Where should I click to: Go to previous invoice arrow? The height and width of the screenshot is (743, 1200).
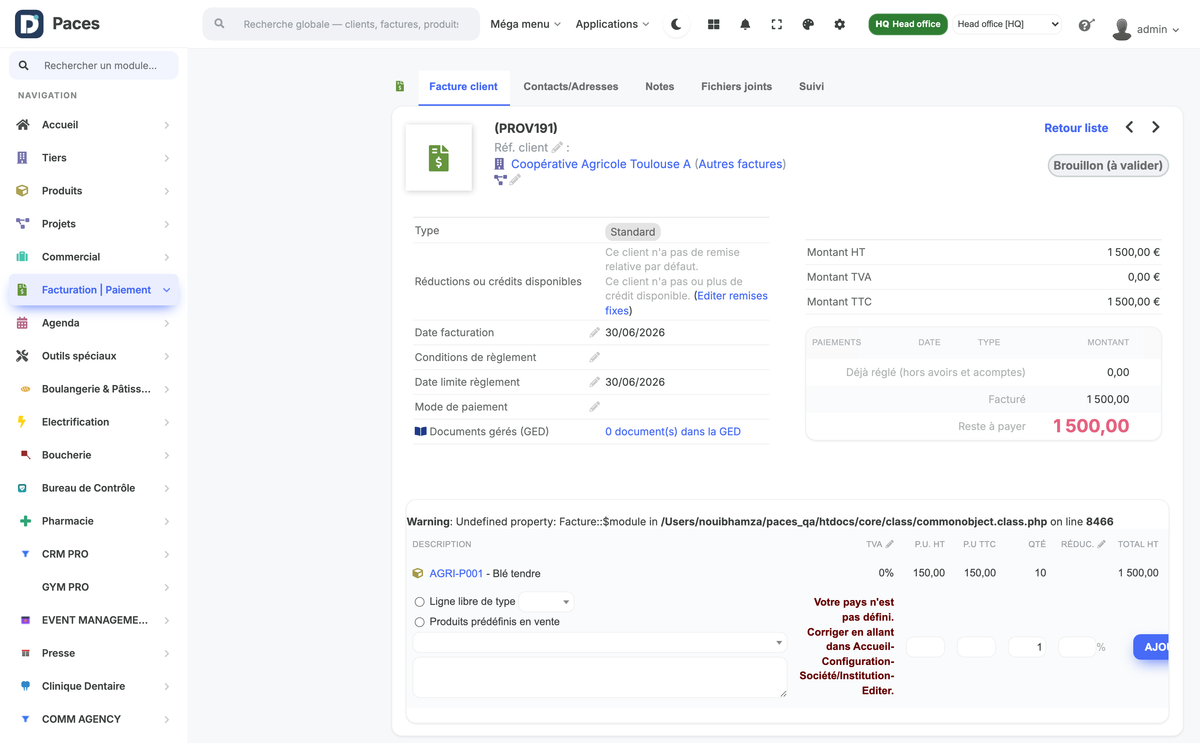click(1130, 127)
